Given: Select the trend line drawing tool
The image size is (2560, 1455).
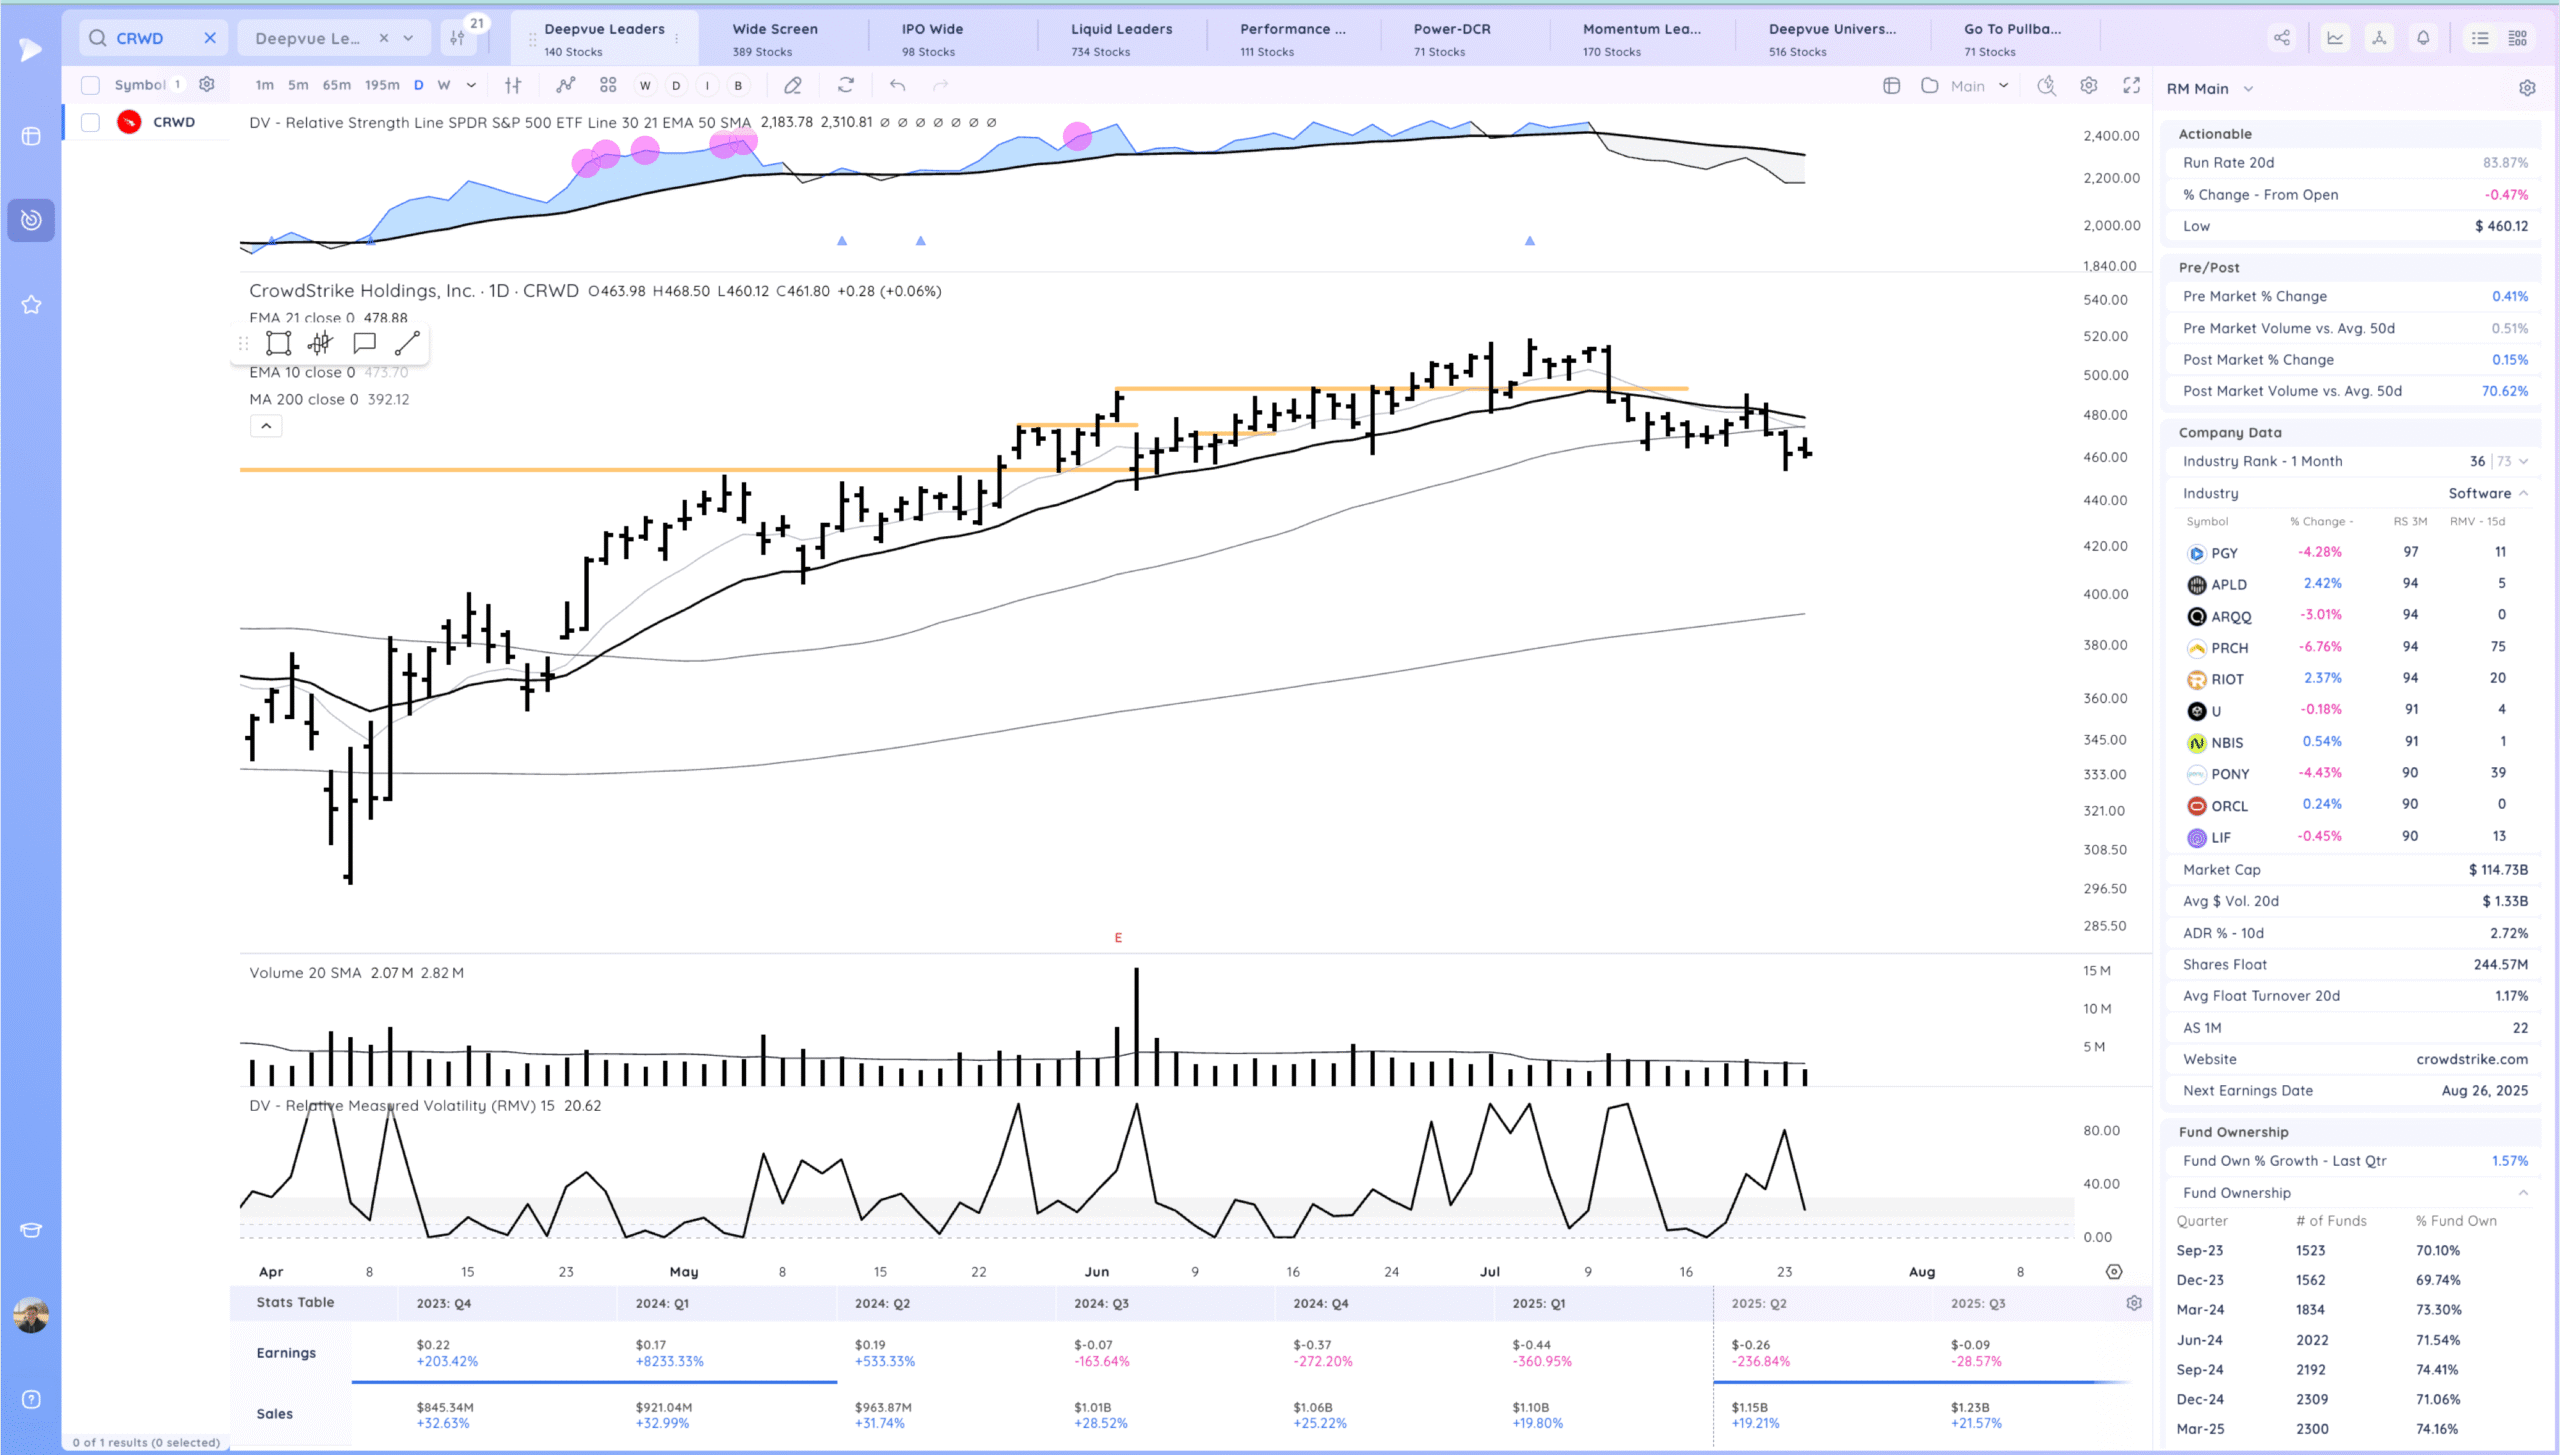Looking at the screenshot, I should [x=407, y=344].
